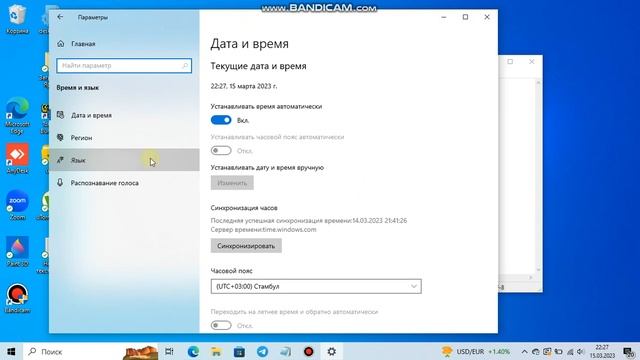Screen dimensions: 640x360
Task: Go back with the Settings back arrow
Action: (x=60, y=17)
